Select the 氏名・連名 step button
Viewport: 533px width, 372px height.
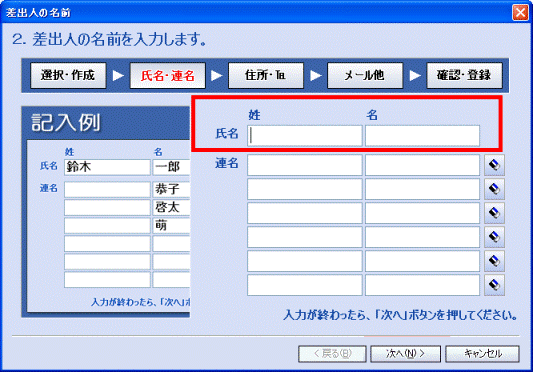click(168, 75)
